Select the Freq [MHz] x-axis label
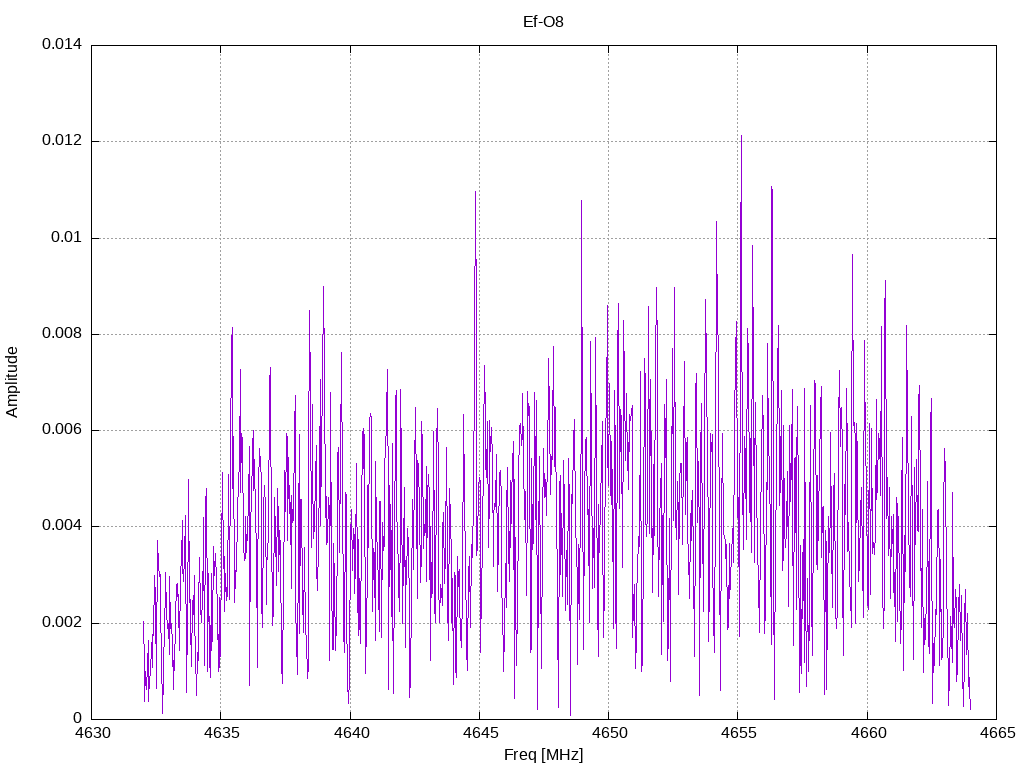 543,755
